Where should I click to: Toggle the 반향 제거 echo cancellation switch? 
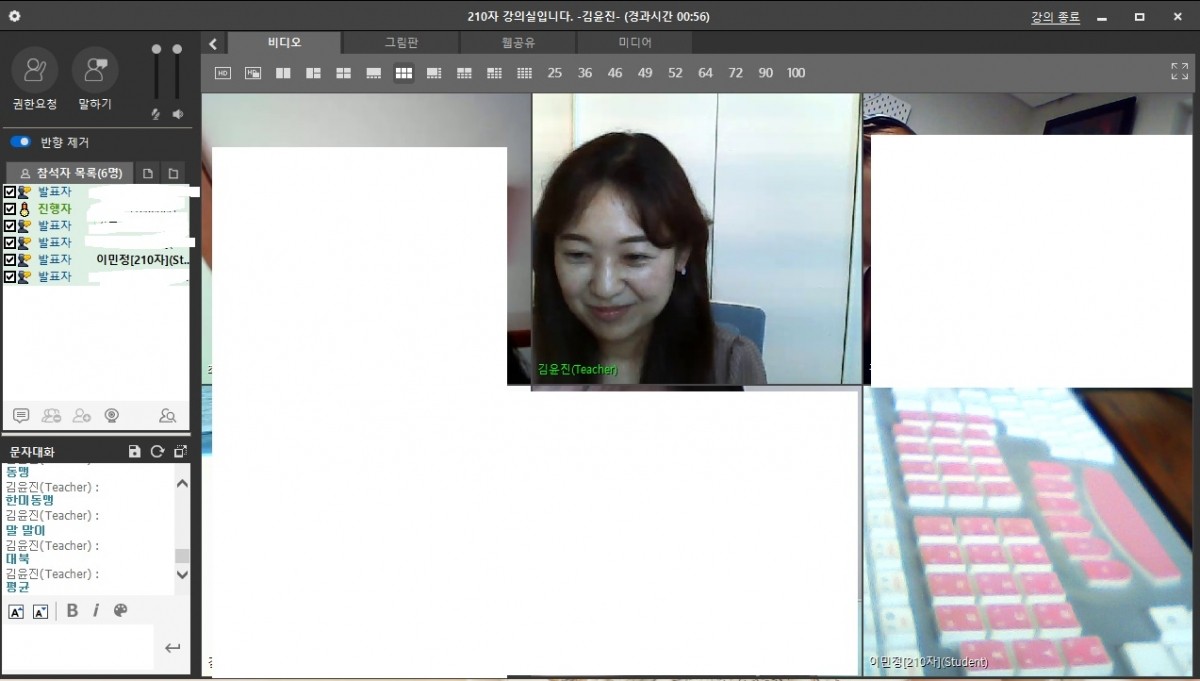pos(20,142)
